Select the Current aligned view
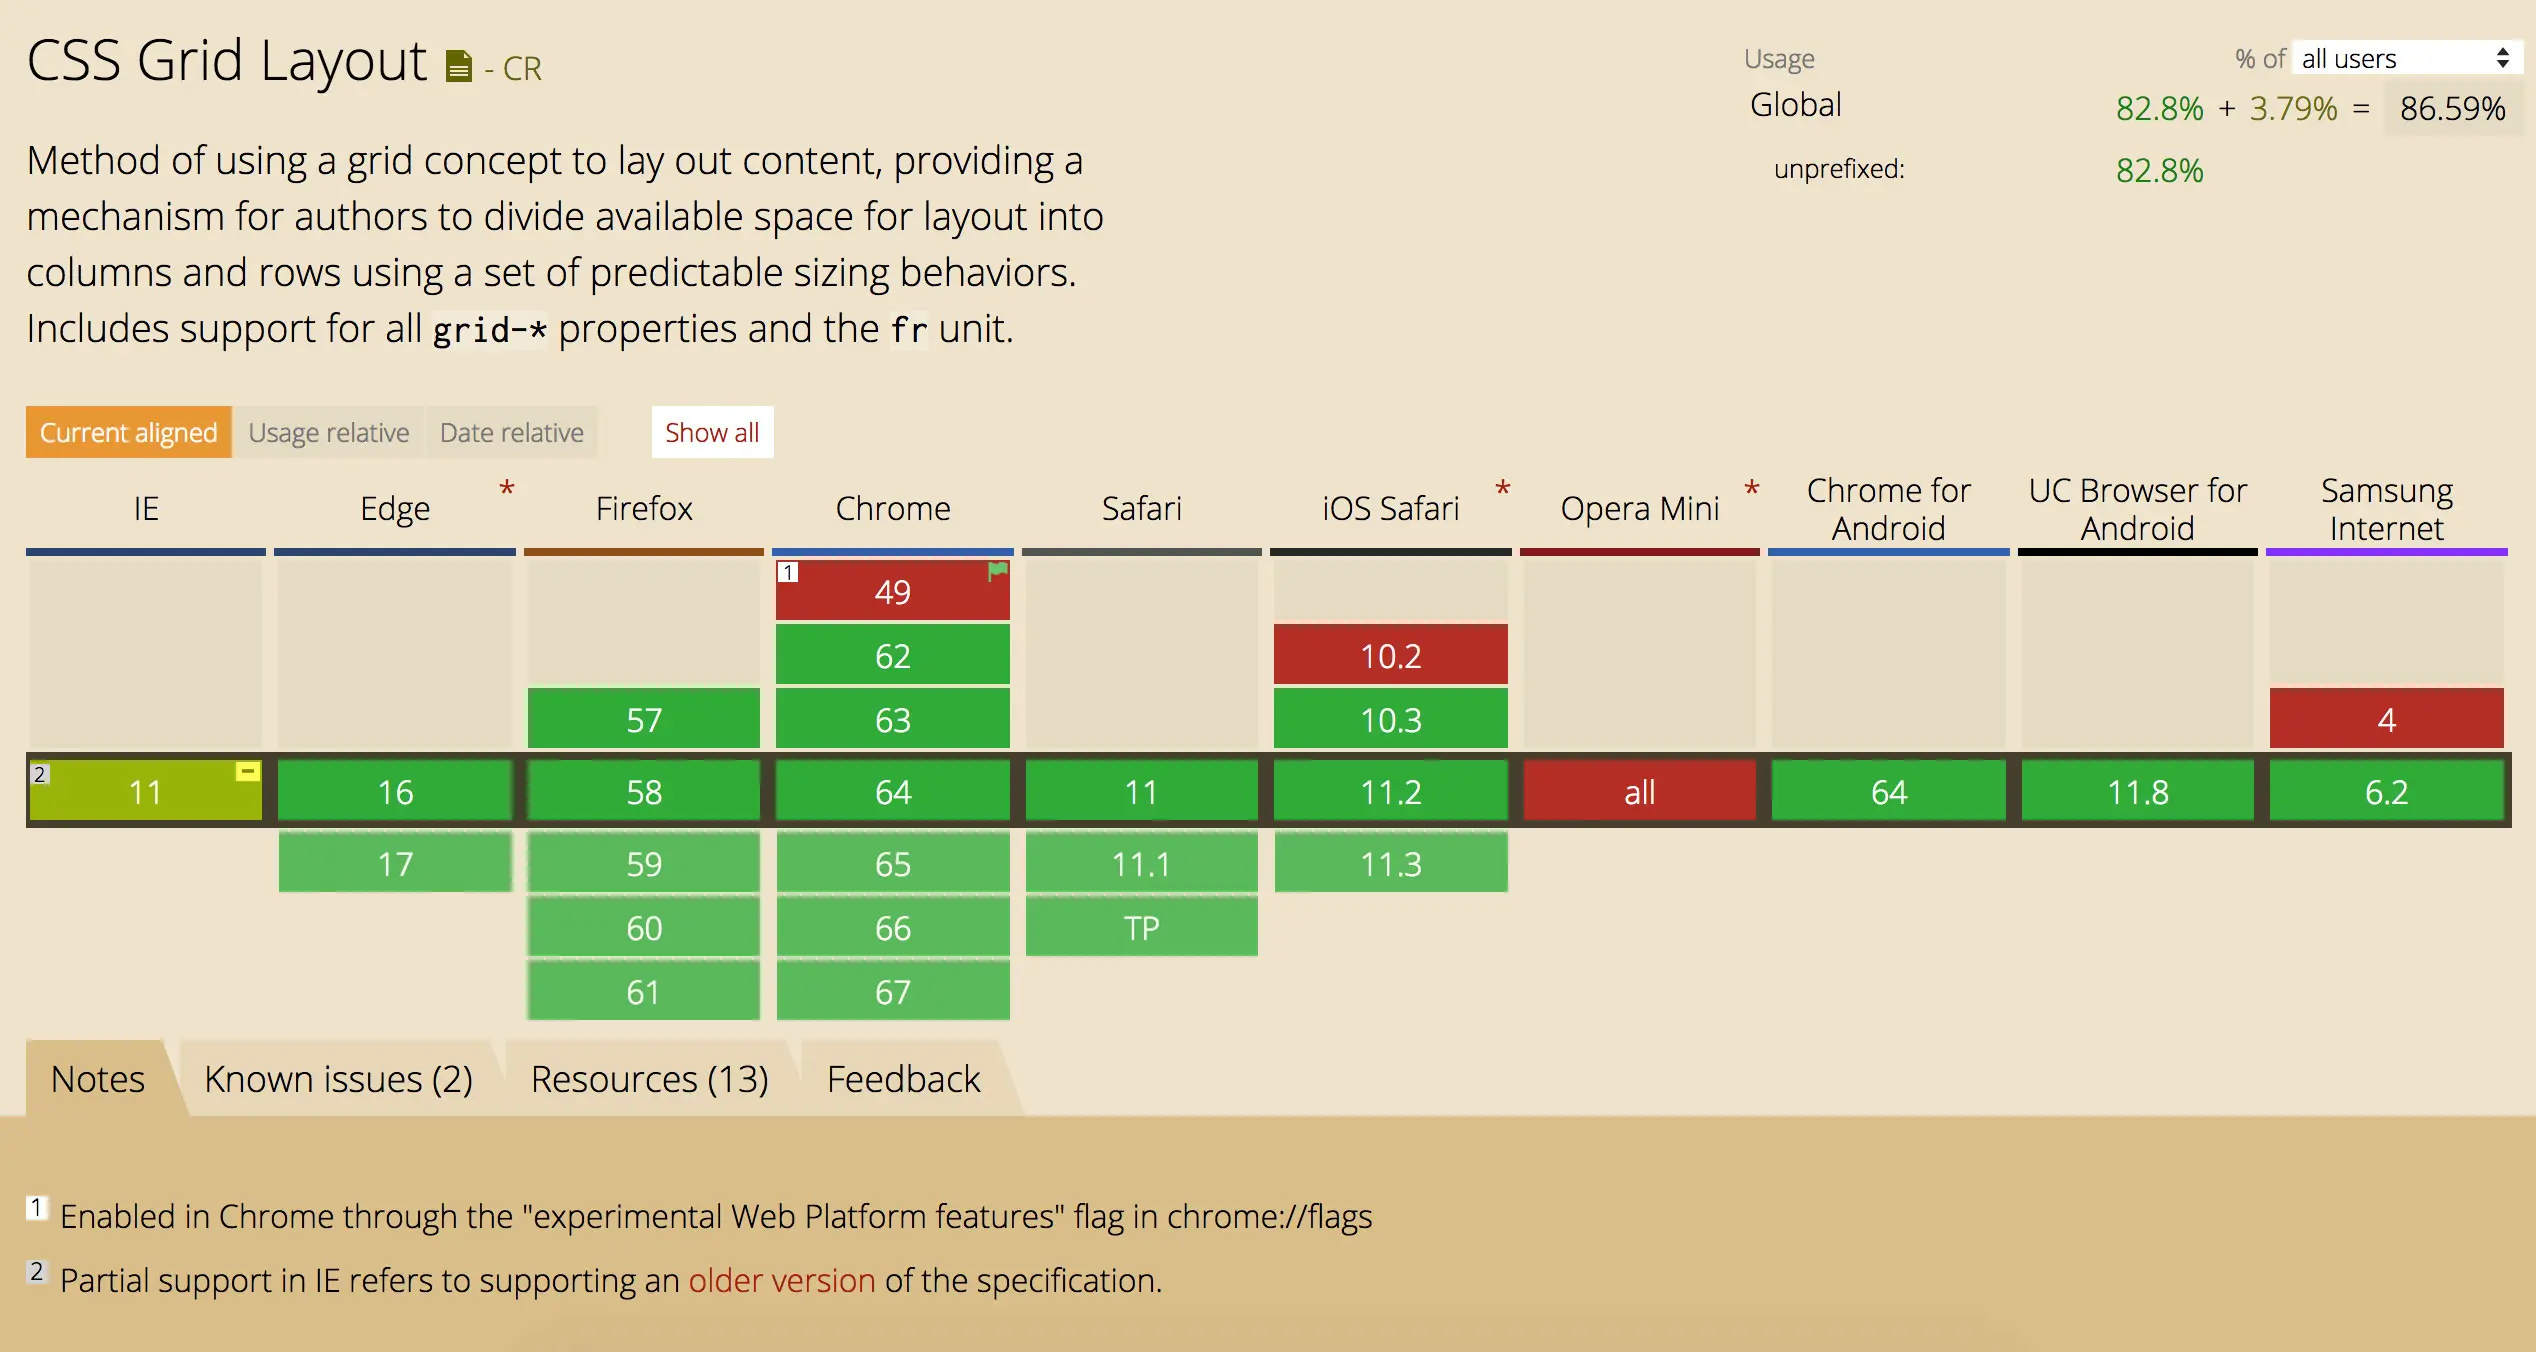2536x1352 pixels. tap(128, 432)
